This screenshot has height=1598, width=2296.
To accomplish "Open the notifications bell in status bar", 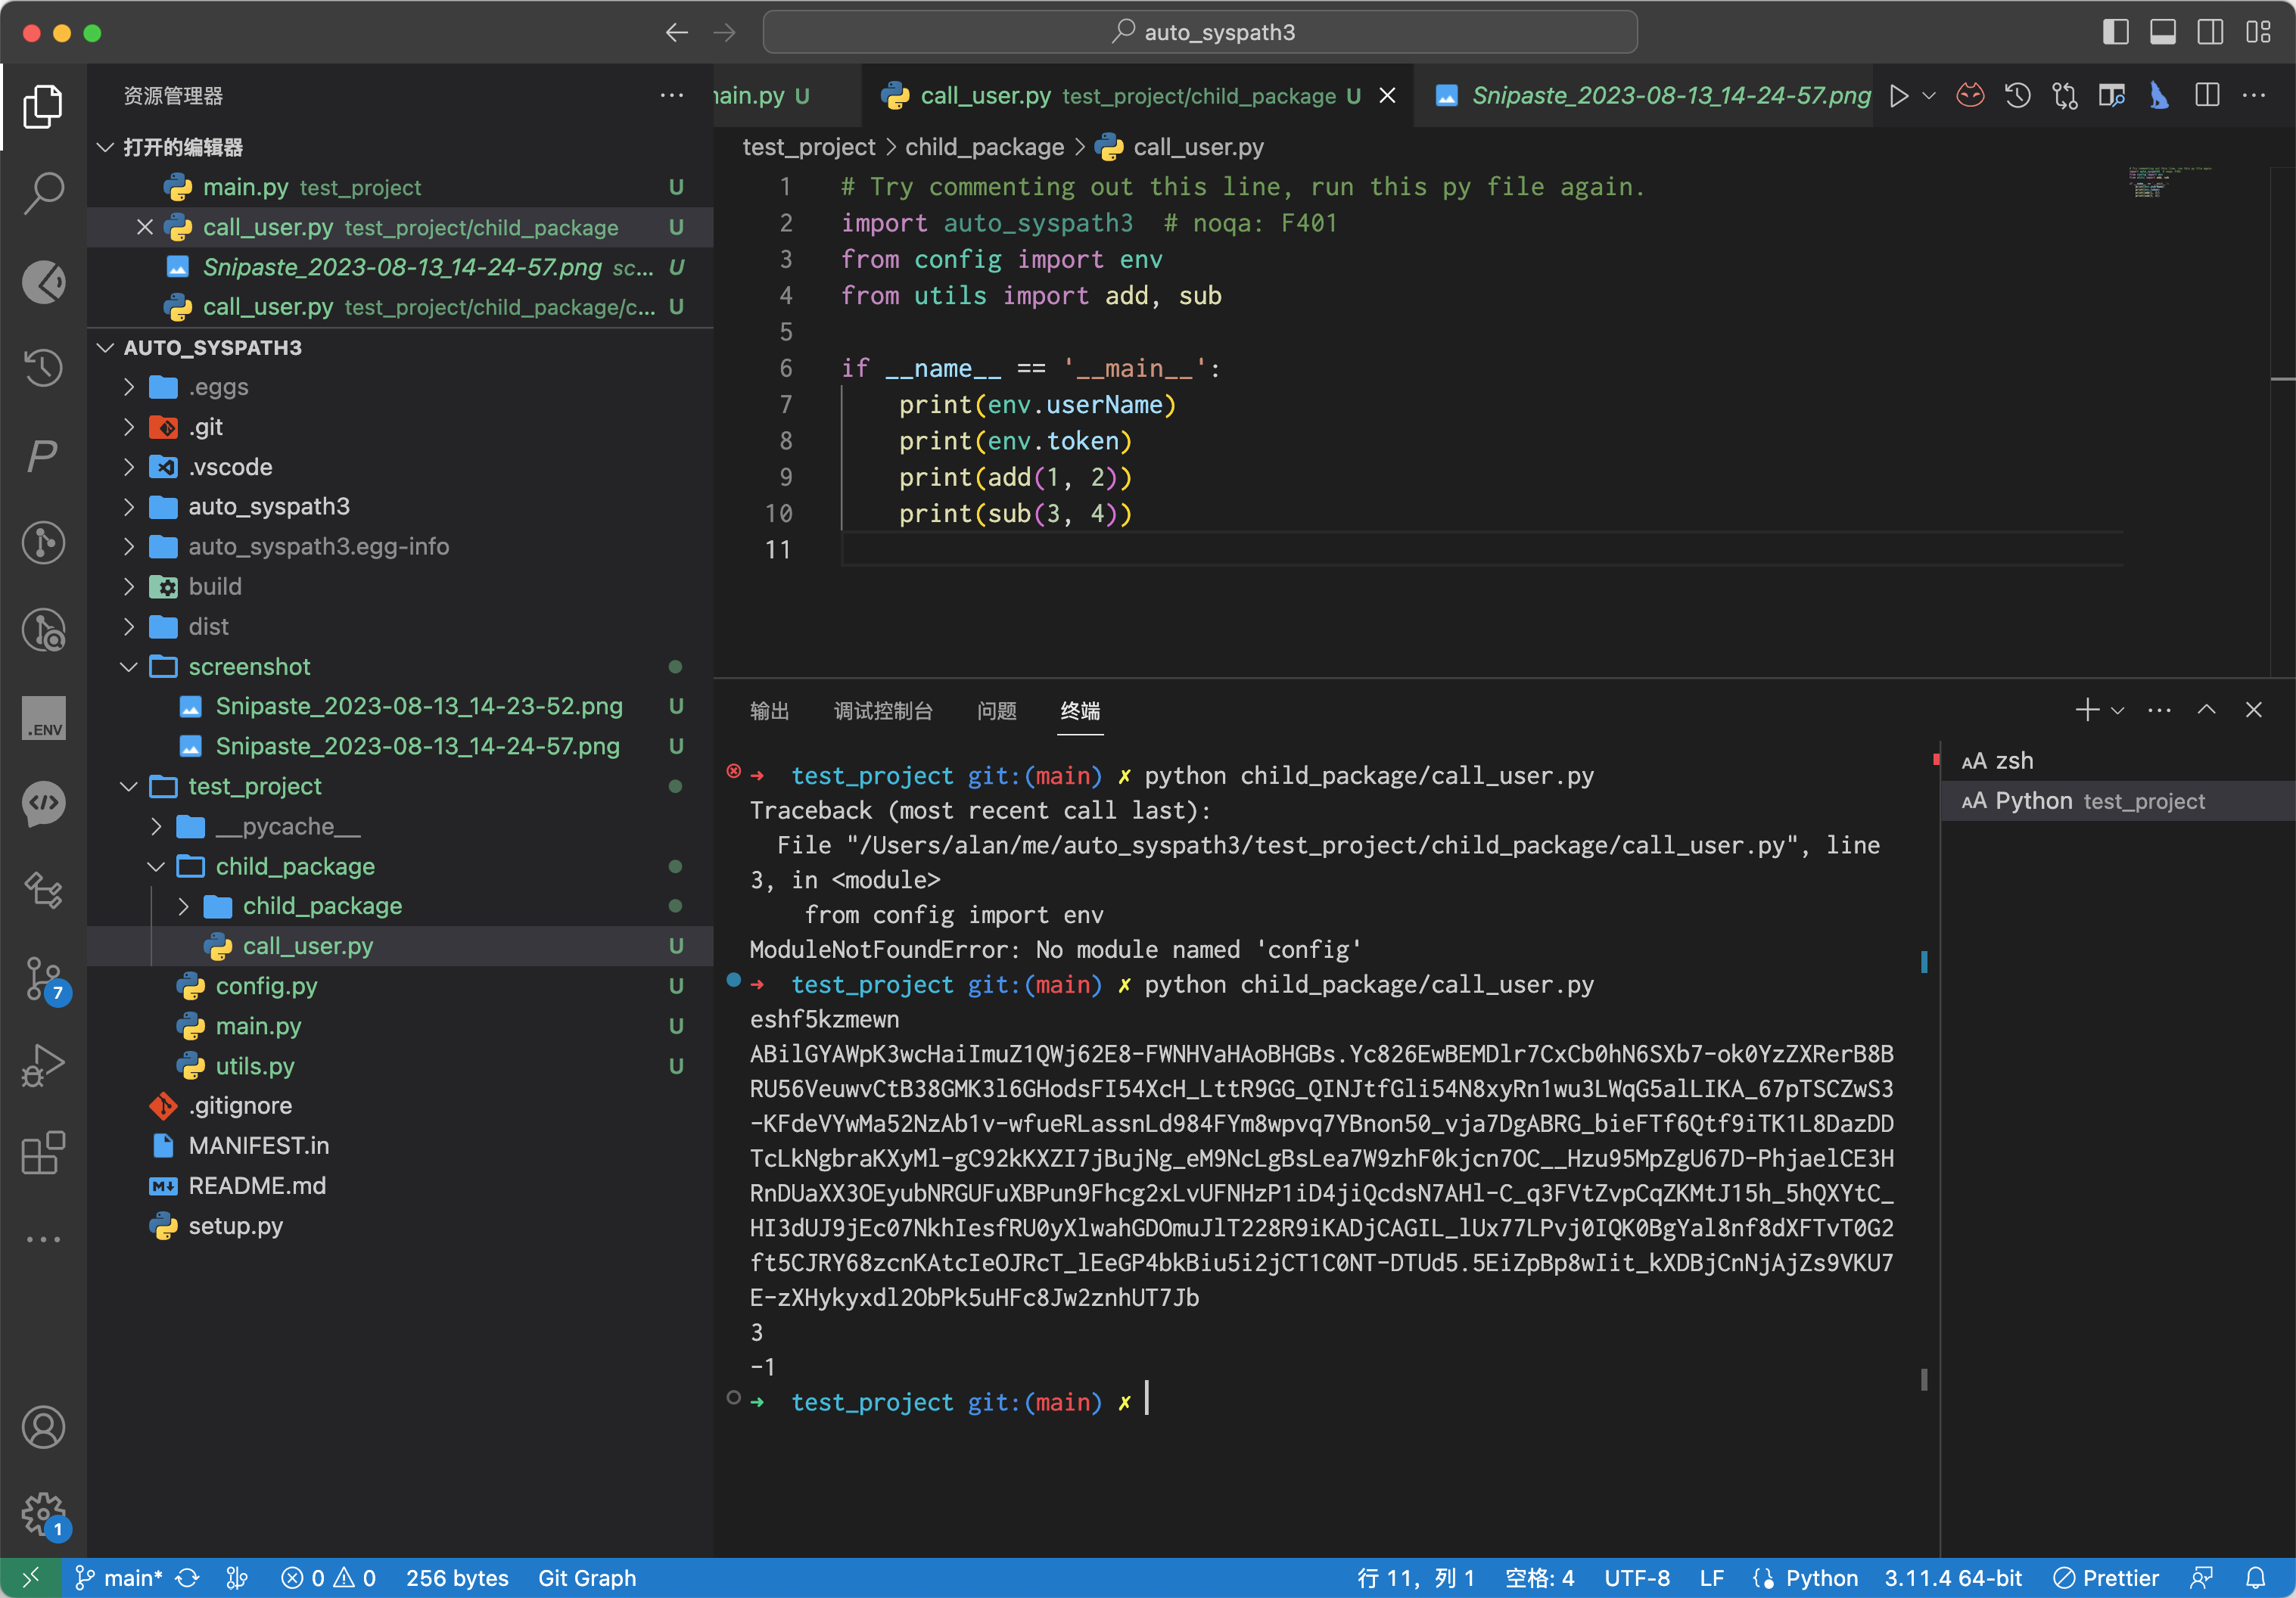I will coord(2256,1577).
